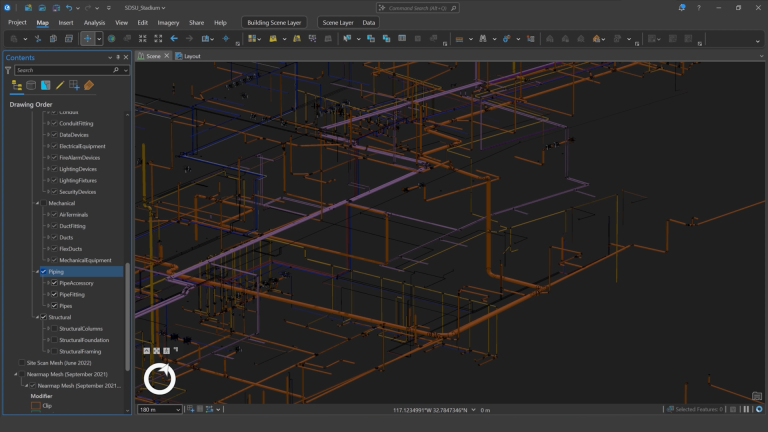Click the Fixed Zoom In icon
This screenshot has height=432, width=768.
pos(143,39)
